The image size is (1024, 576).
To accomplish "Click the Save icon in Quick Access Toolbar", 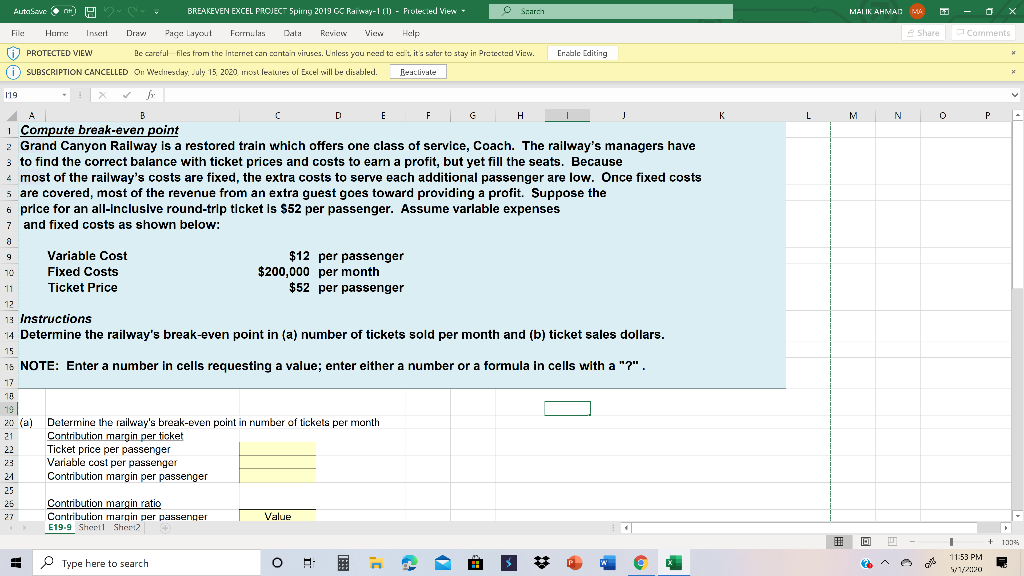I will (90, 11).
